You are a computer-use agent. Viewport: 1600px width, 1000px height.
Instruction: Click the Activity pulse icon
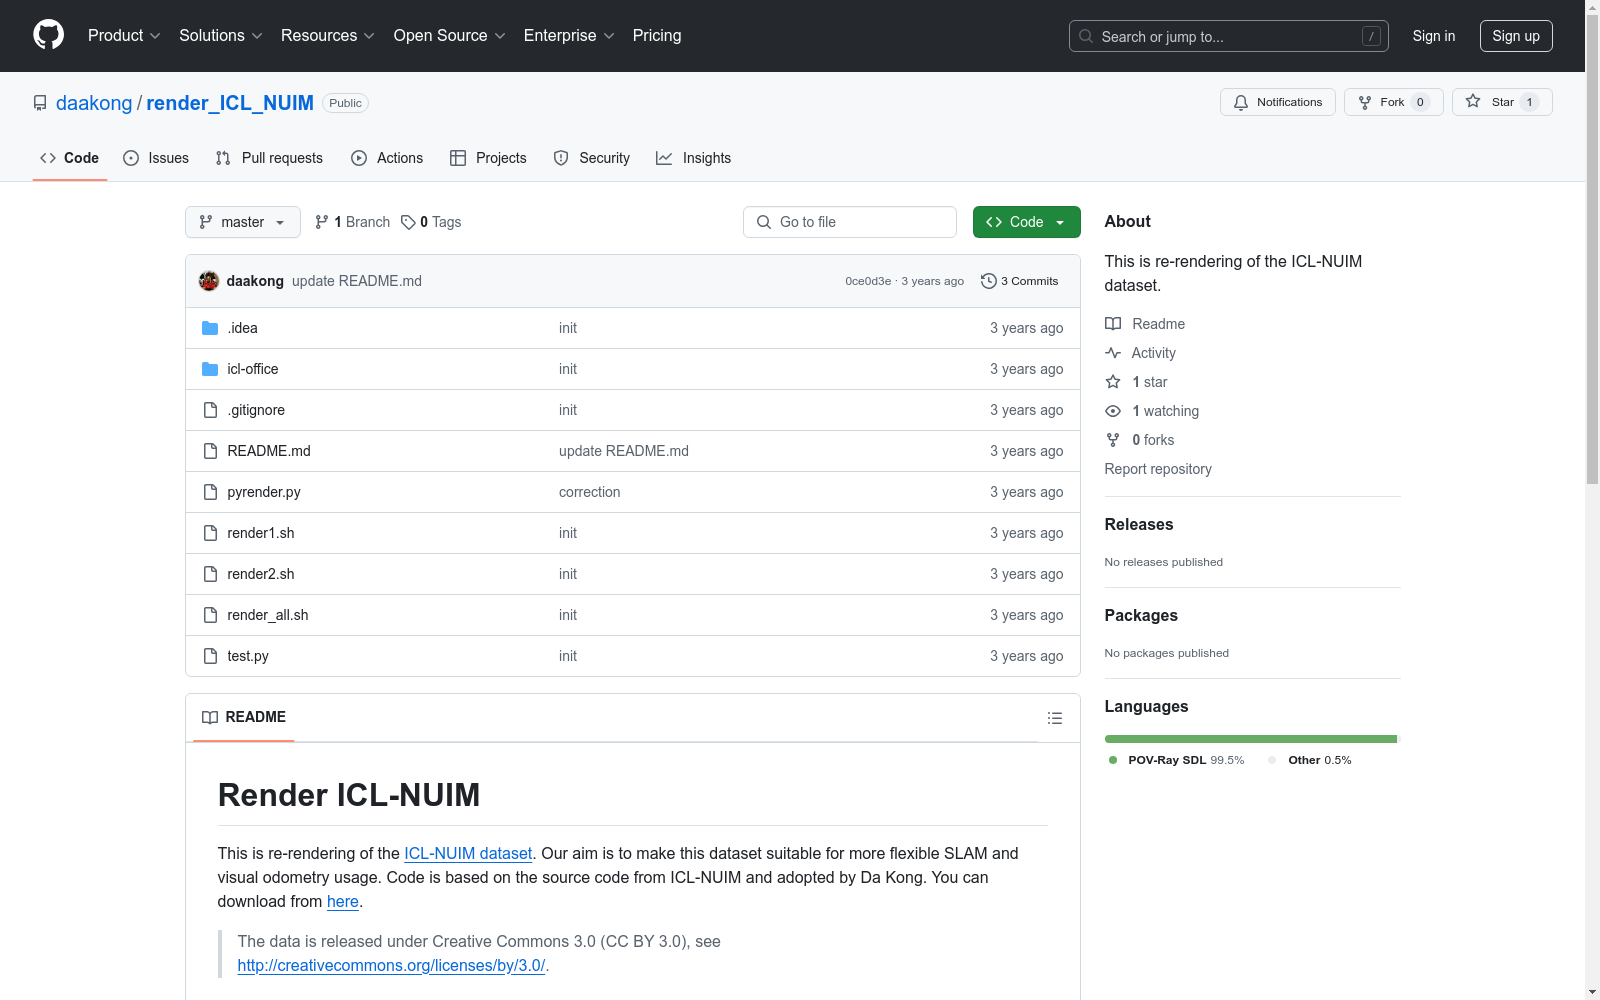pyautogui.click(x=1113, y=353)
